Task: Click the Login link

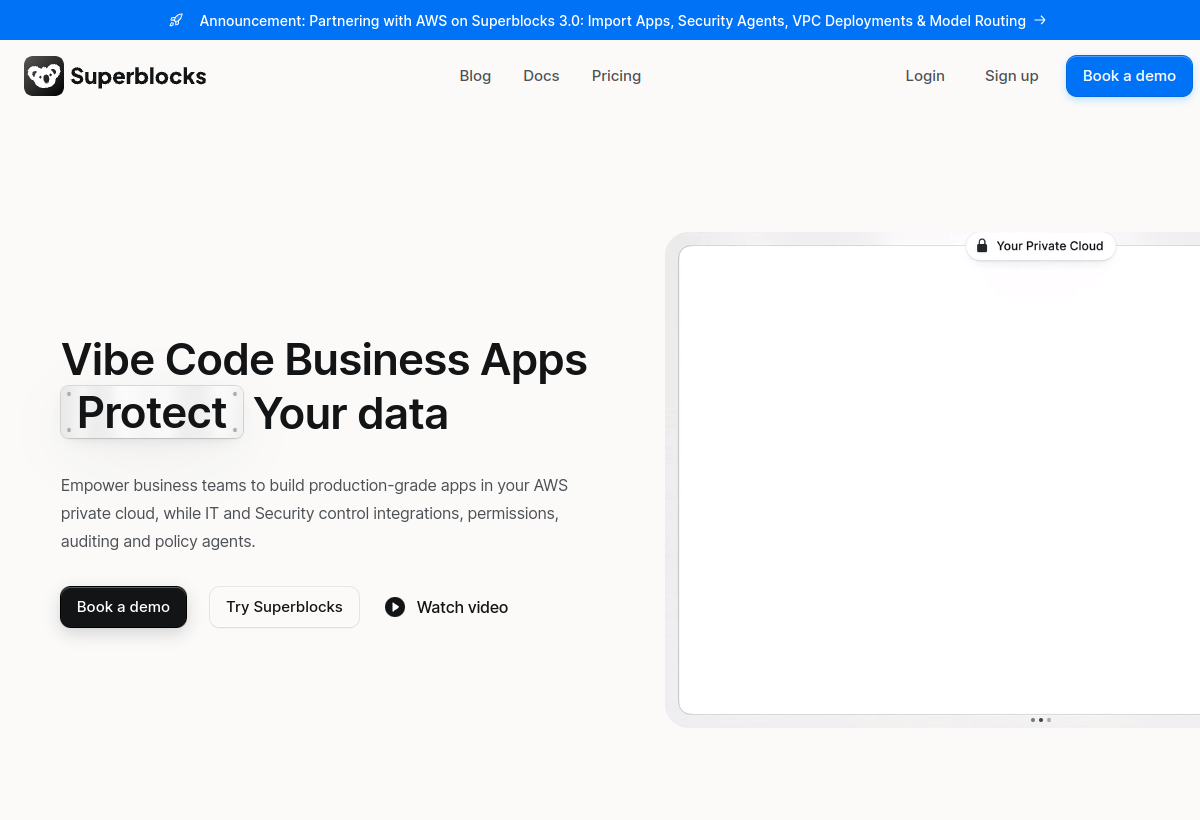Action: point(925,76)
